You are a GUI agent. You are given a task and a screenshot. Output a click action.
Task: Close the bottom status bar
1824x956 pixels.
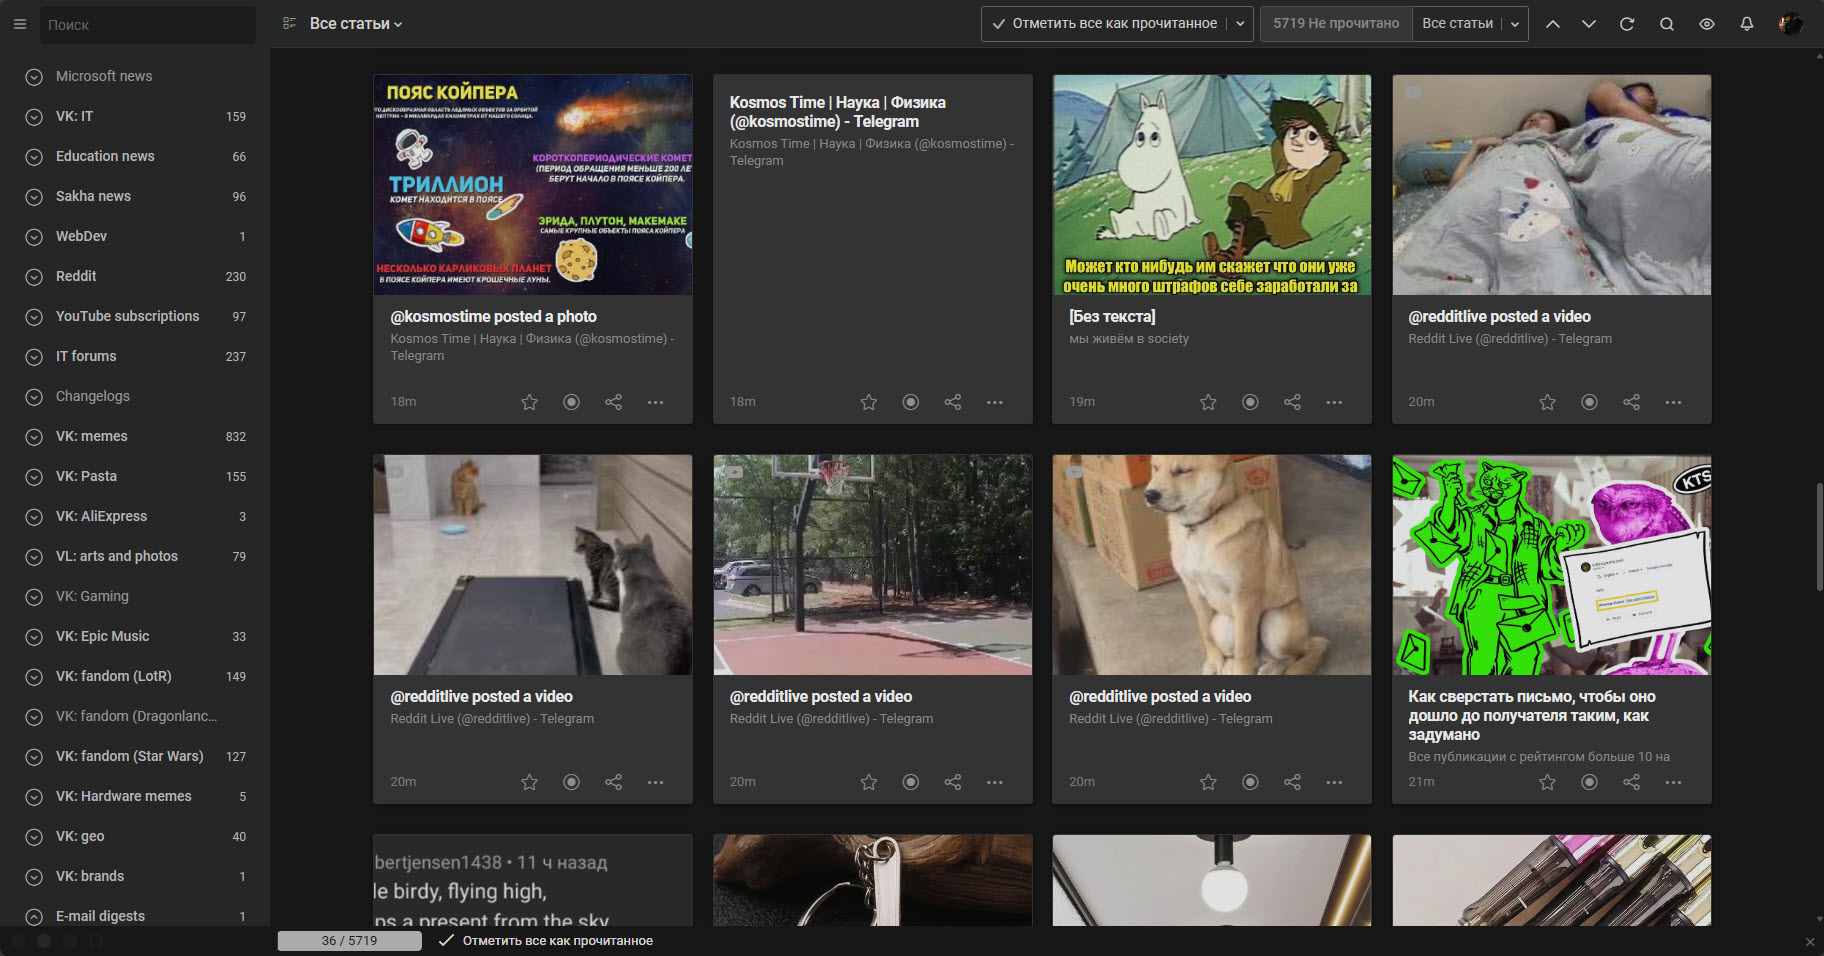(1810, 942)
